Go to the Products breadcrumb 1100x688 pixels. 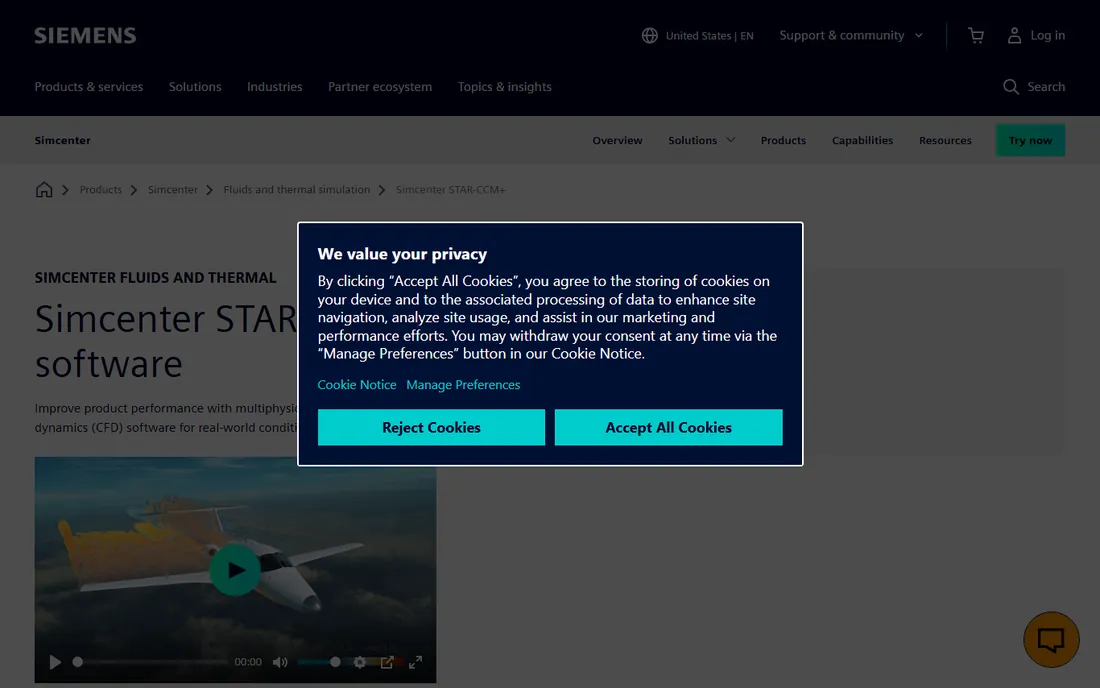(100, 189)
